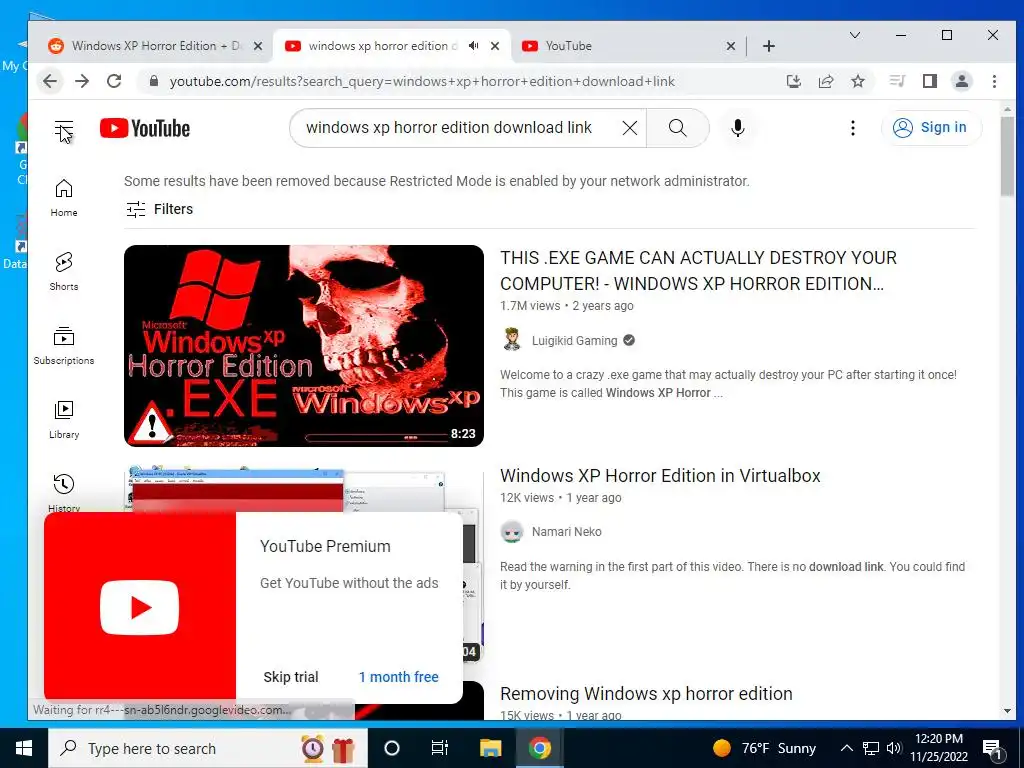Screen dimensions: 1024x768
Task: Open Luigikid Gaming channel name
Action: 574,340
